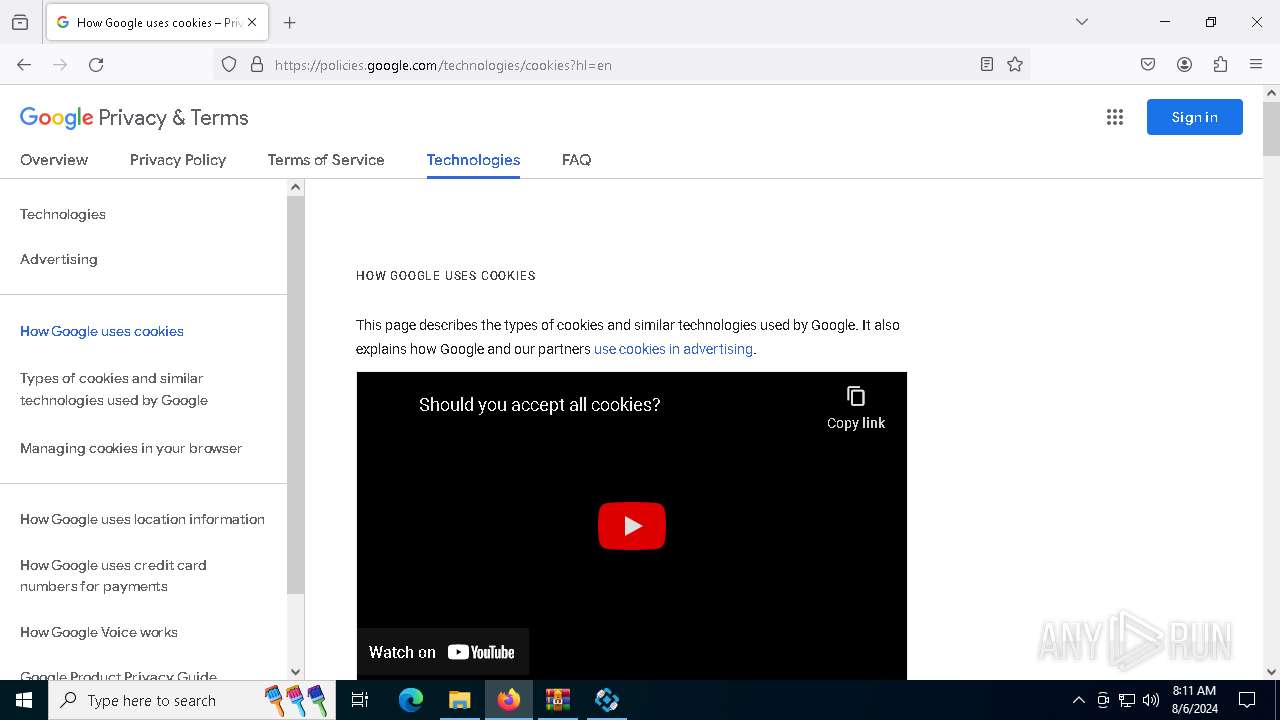Viewport: 1280px width, 720px height.
Task: Open File Explorer from taskbar
Action: (459, 700)
